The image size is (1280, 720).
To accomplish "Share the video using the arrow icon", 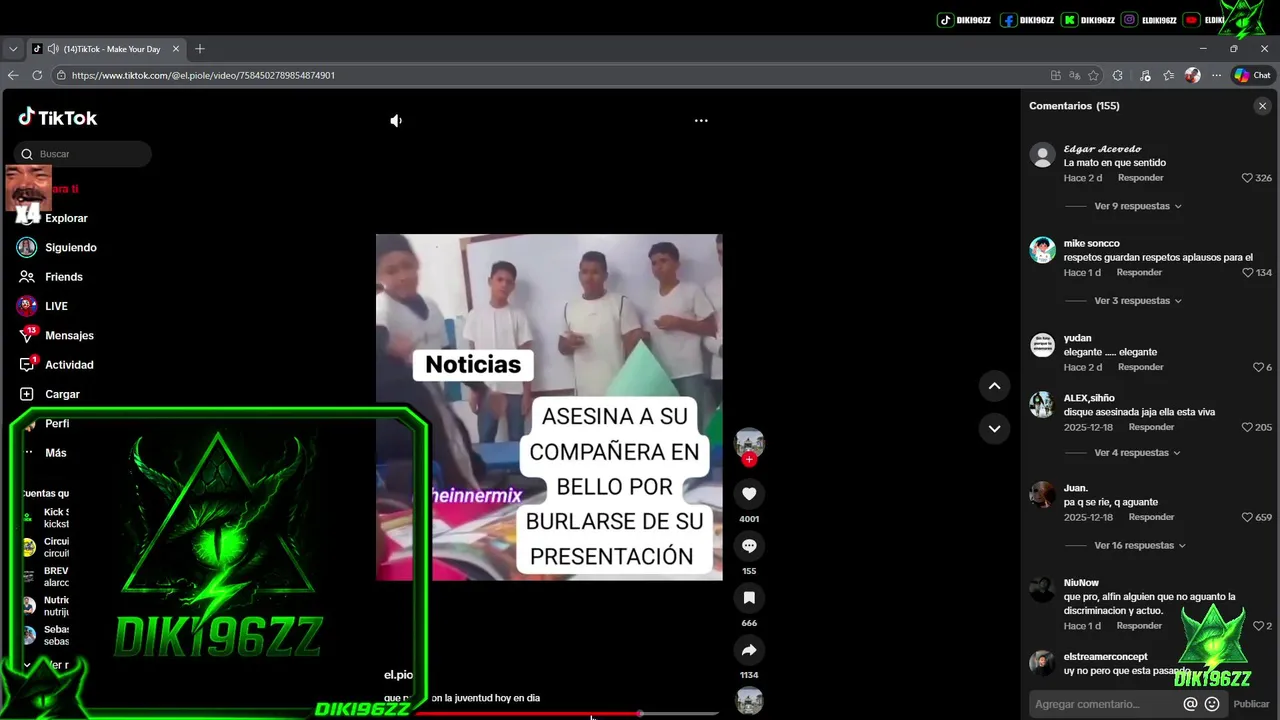I will pos(749,650).
